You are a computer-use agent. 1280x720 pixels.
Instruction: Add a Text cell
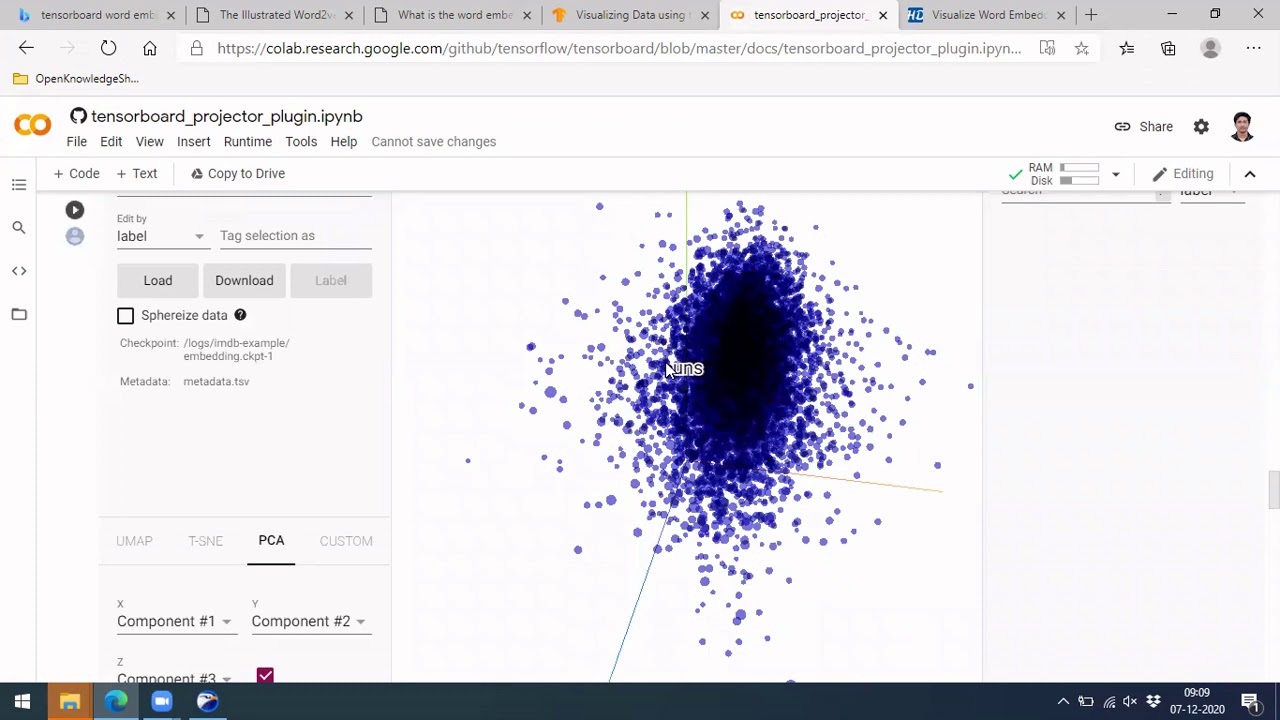pos(137,174)
